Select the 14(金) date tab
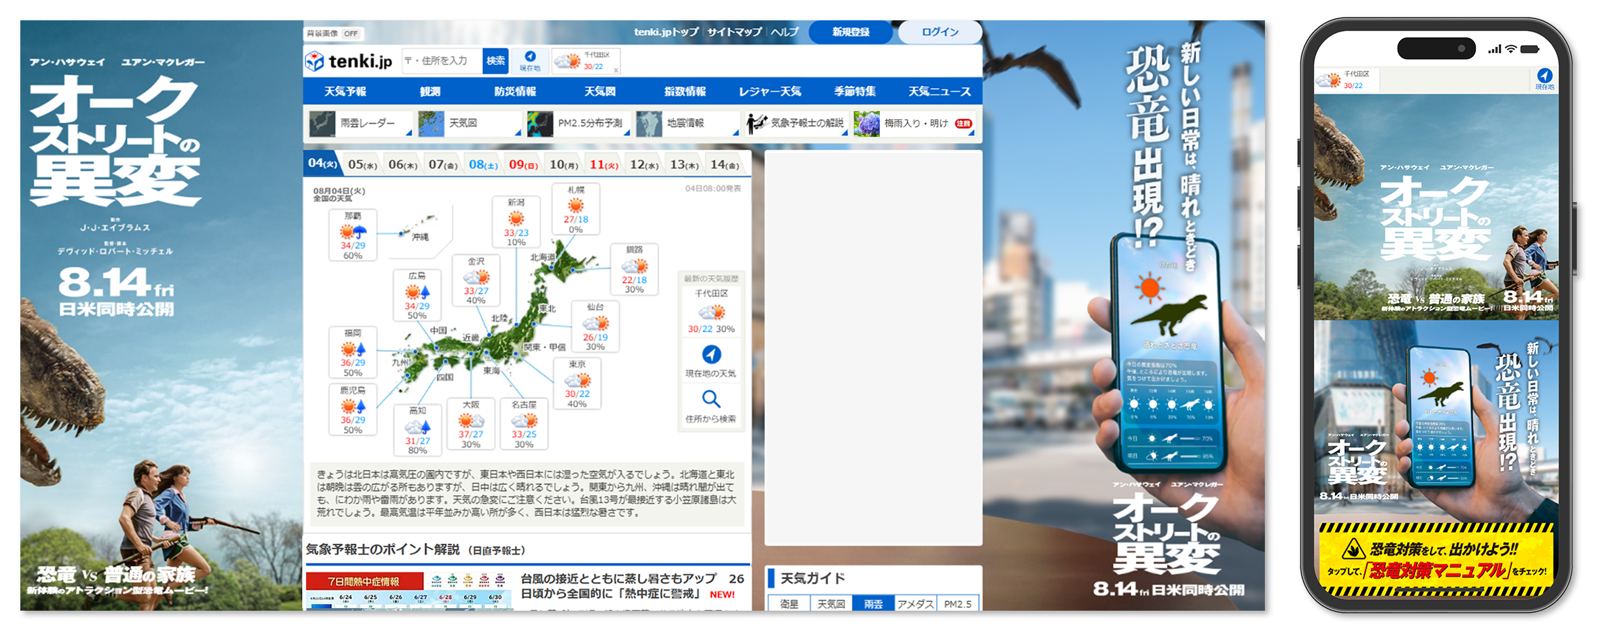1600x631 pixels. [x=725, y=164]
